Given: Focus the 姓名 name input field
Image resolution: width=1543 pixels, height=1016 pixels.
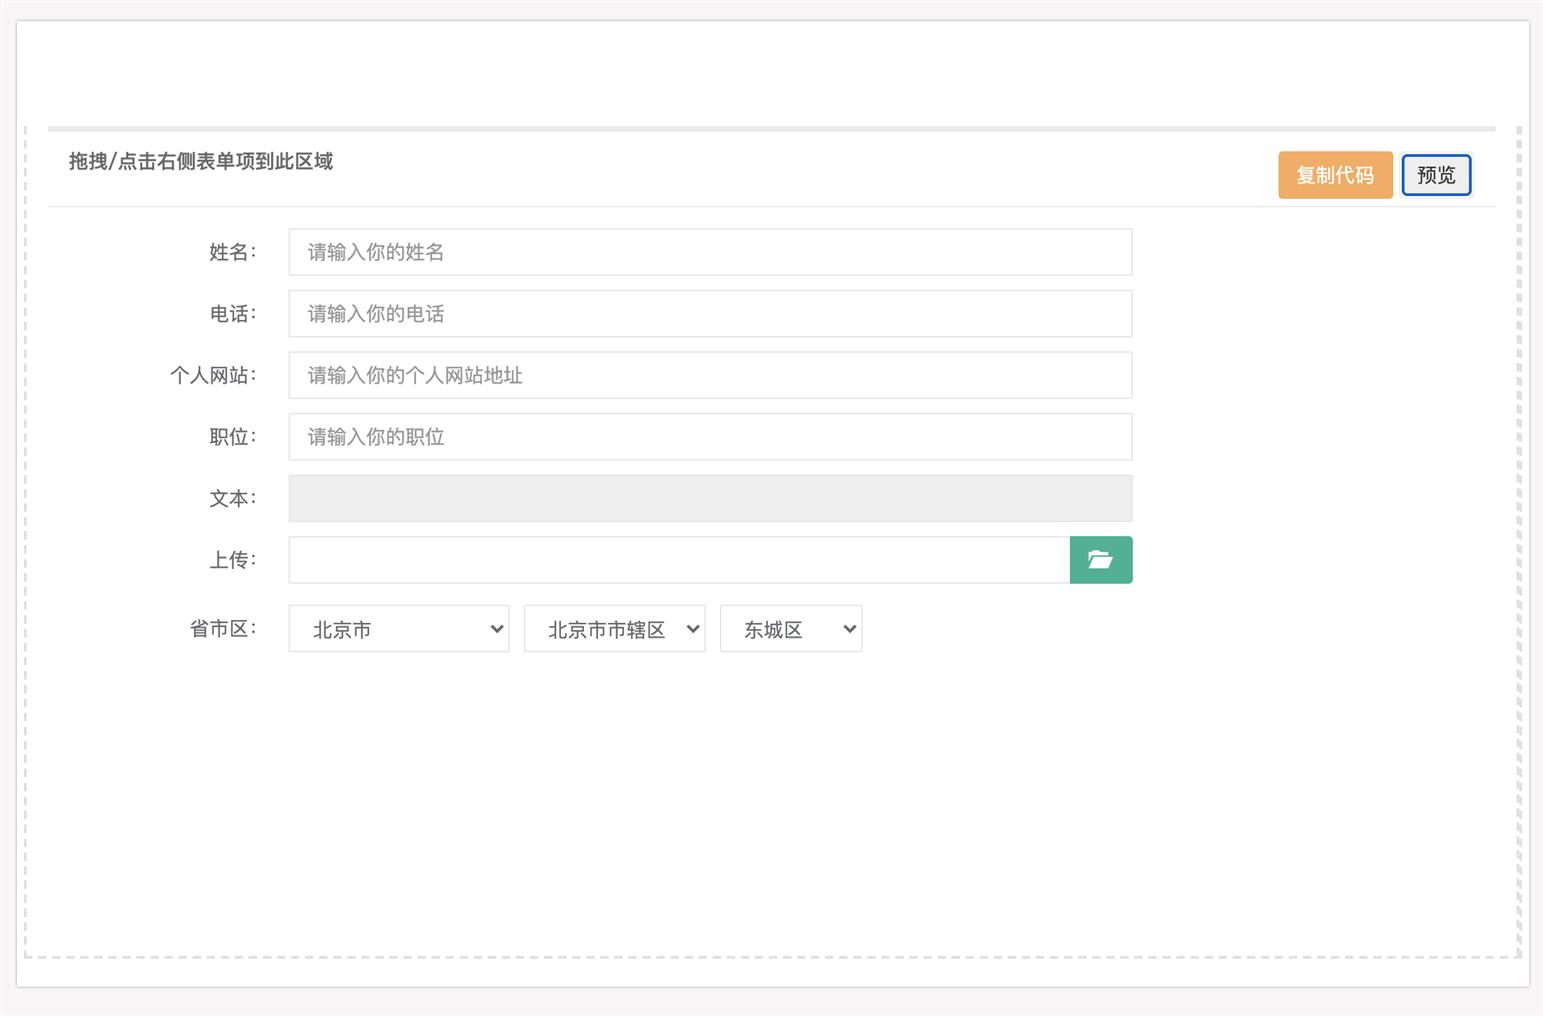Looking at the screenshot, I should tap(710, 252).
